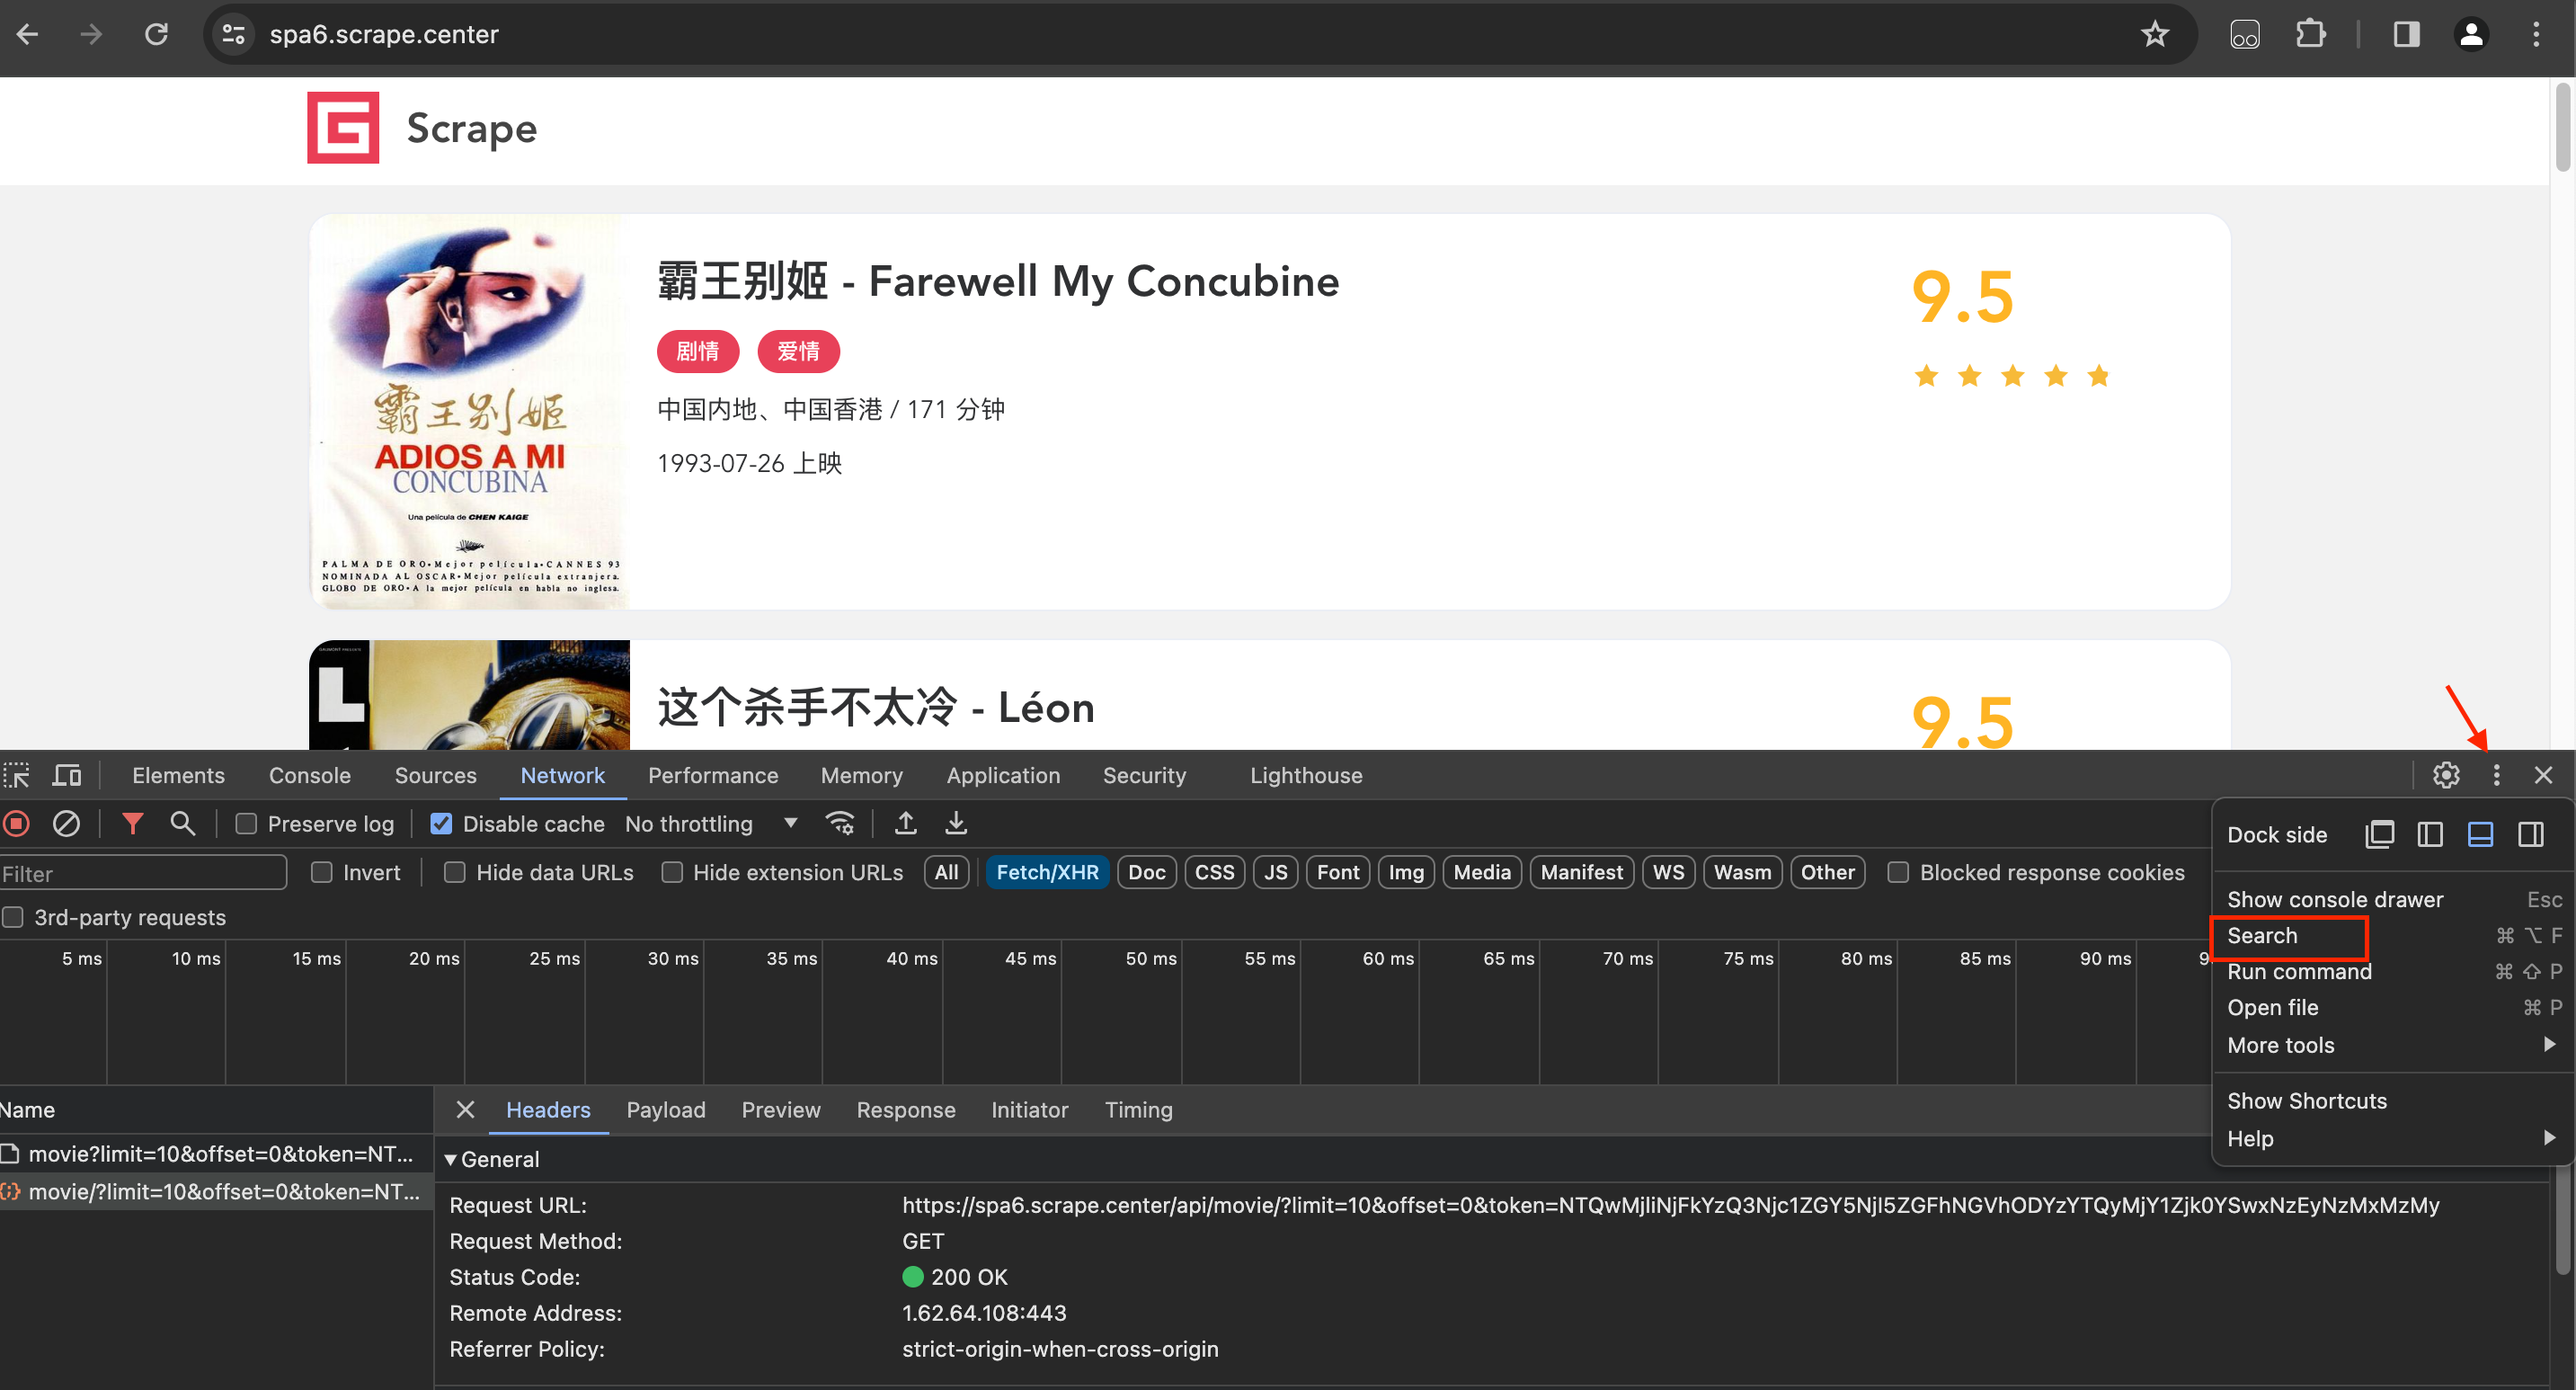Click the record network requests icon
2576x1390 pixels.
click(17, 824)
